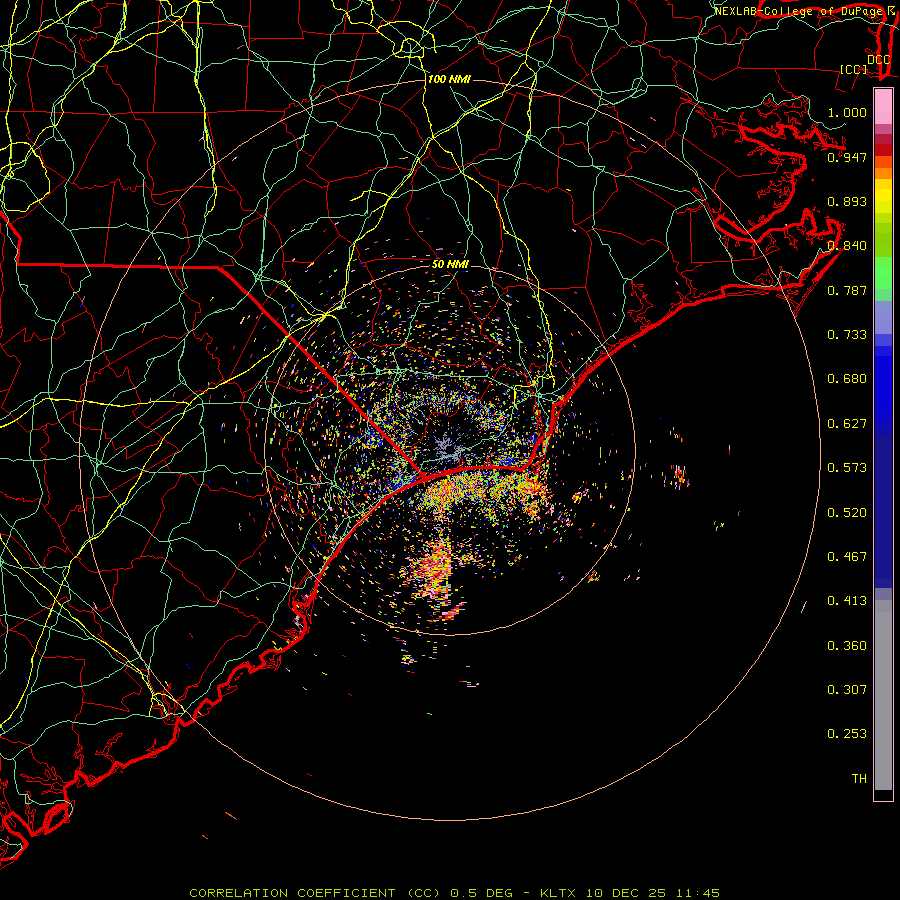
Task: Click the 0.627 legend value
Action: pos(847,424)
